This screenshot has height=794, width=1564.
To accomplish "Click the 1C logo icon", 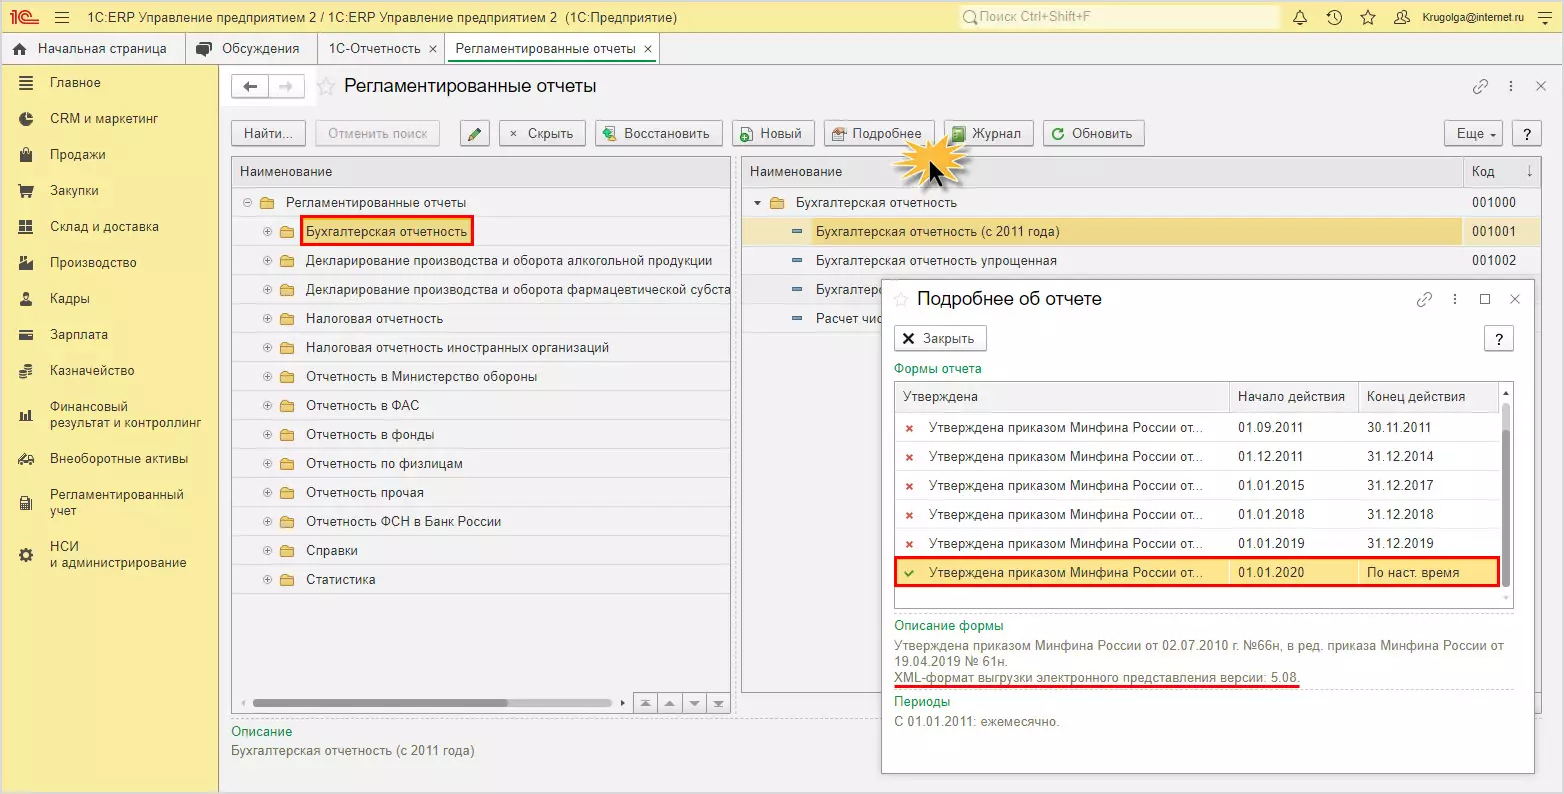I will 24,18.
